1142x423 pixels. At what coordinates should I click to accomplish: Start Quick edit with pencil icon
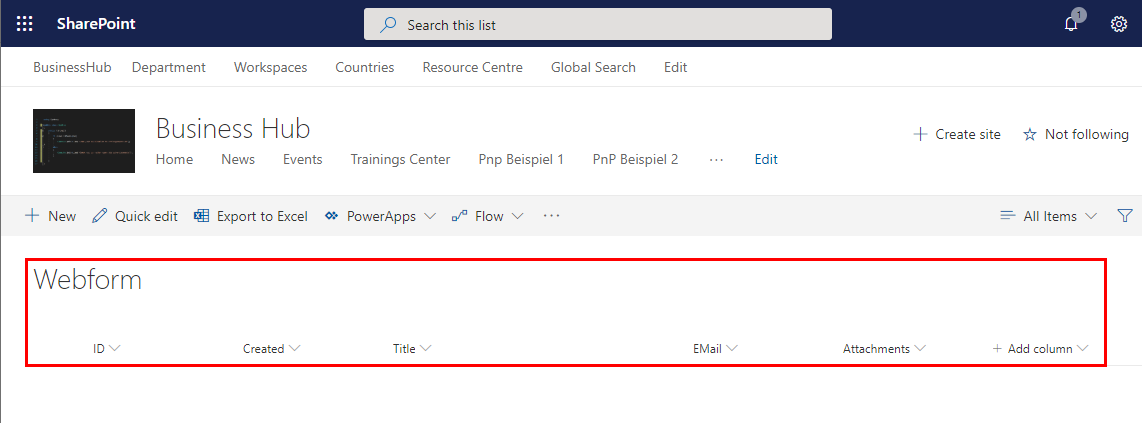135,216
